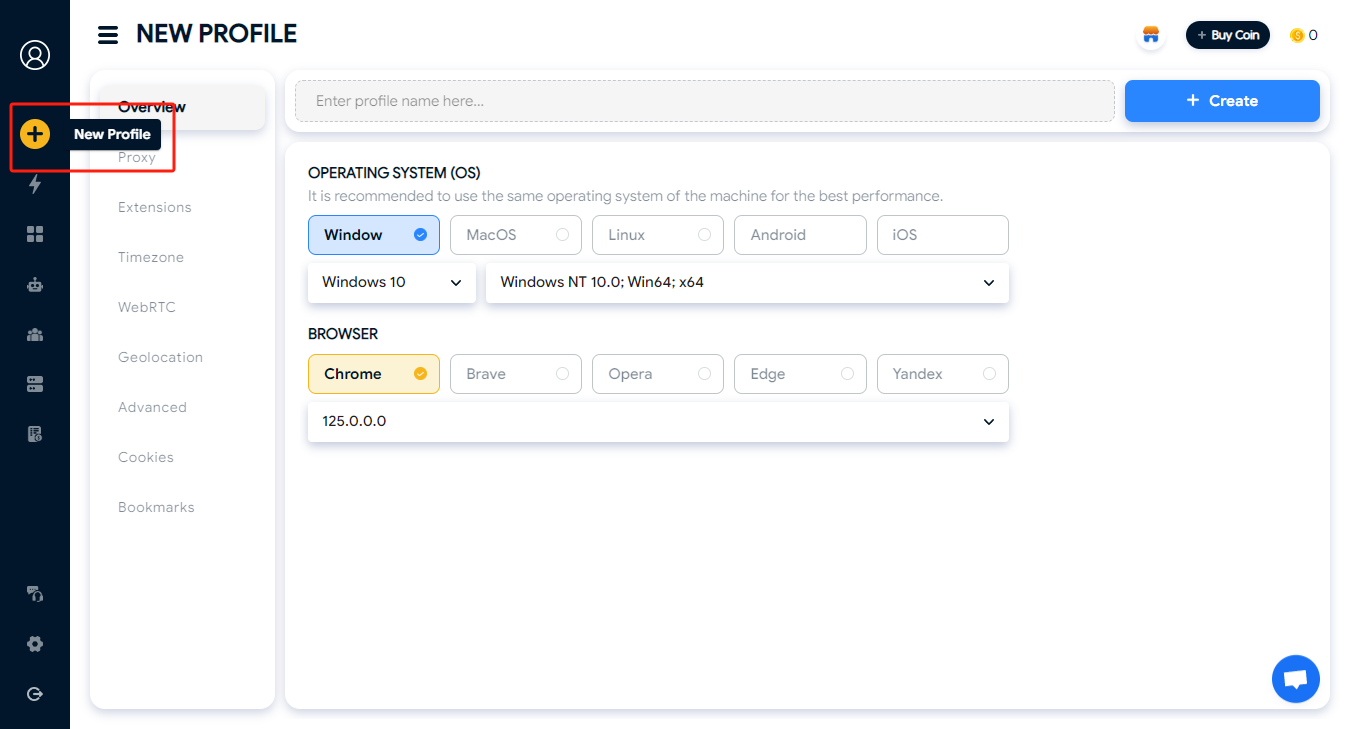
Task: Expand the 125.0.0.0 browser version dropdown
Action: (658, 421)
